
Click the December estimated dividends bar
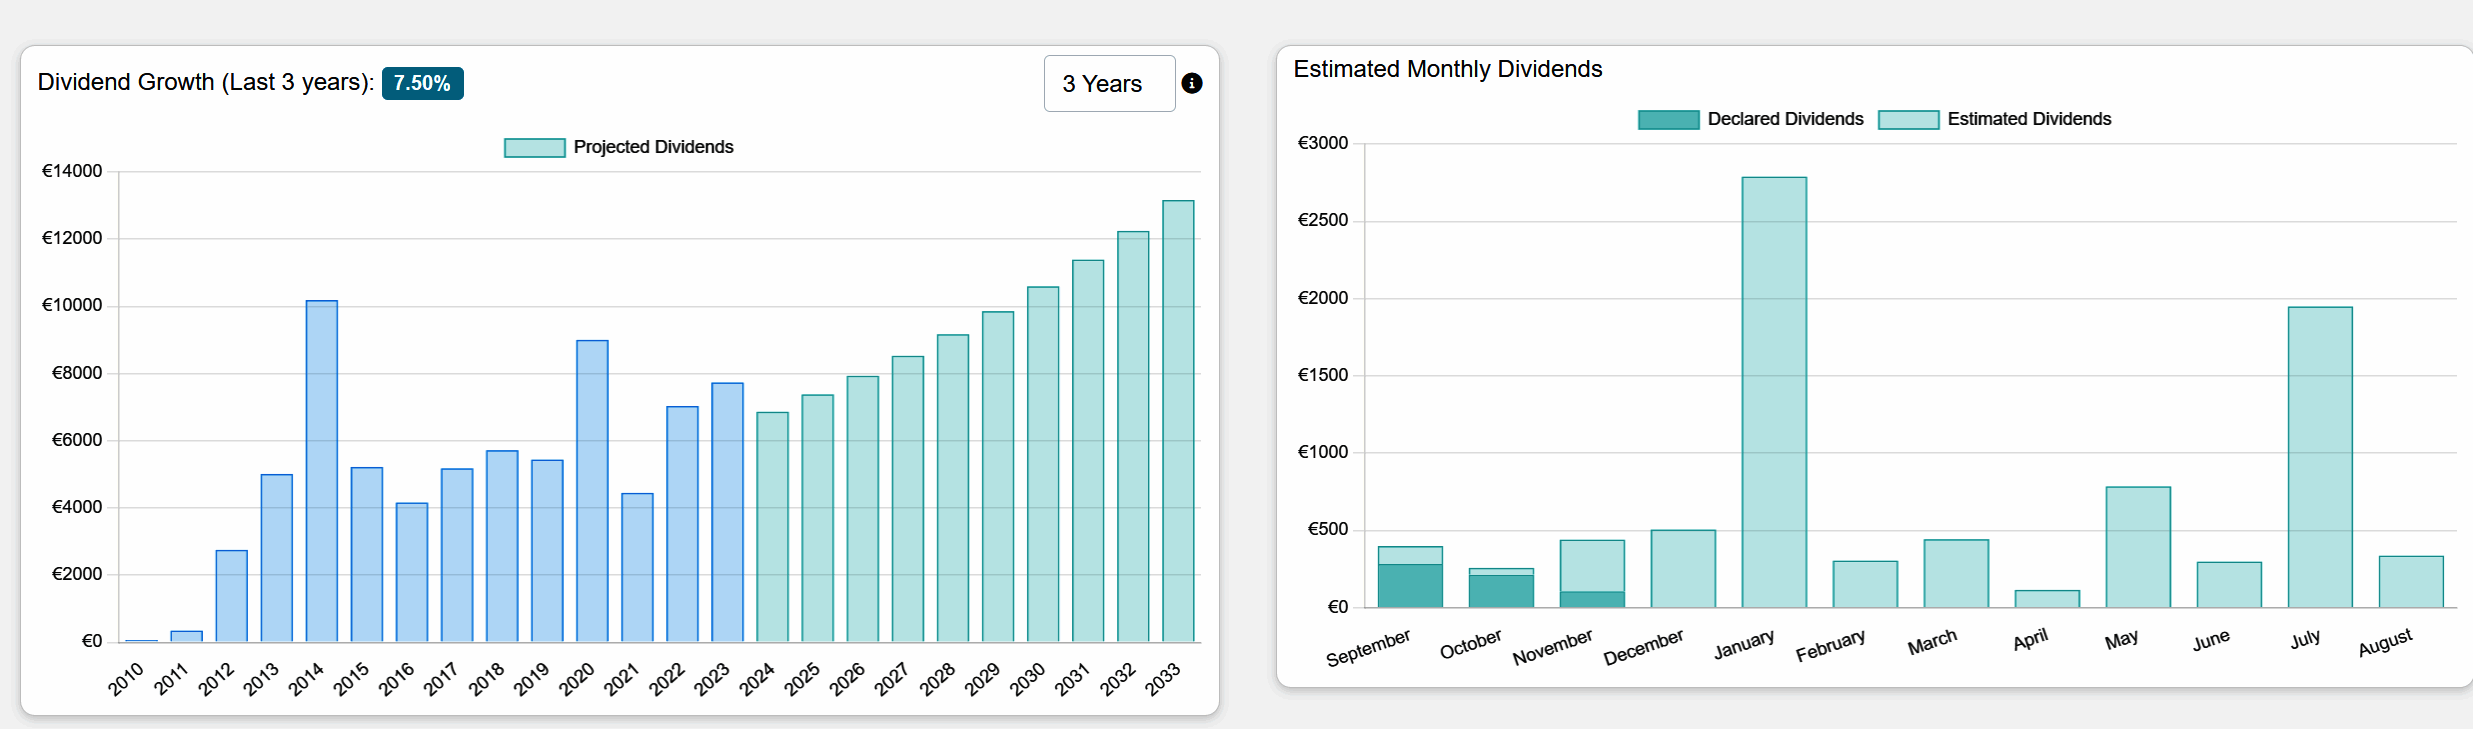(1683, 568)
